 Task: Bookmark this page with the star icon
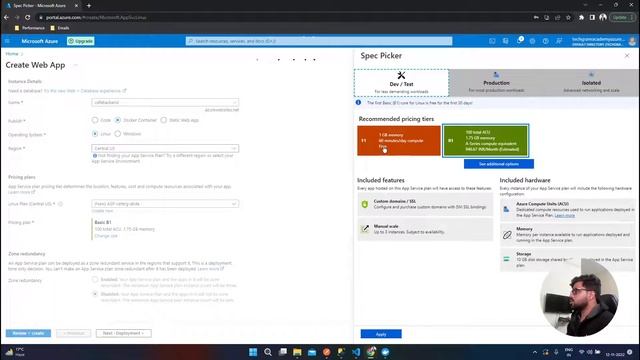568,18
